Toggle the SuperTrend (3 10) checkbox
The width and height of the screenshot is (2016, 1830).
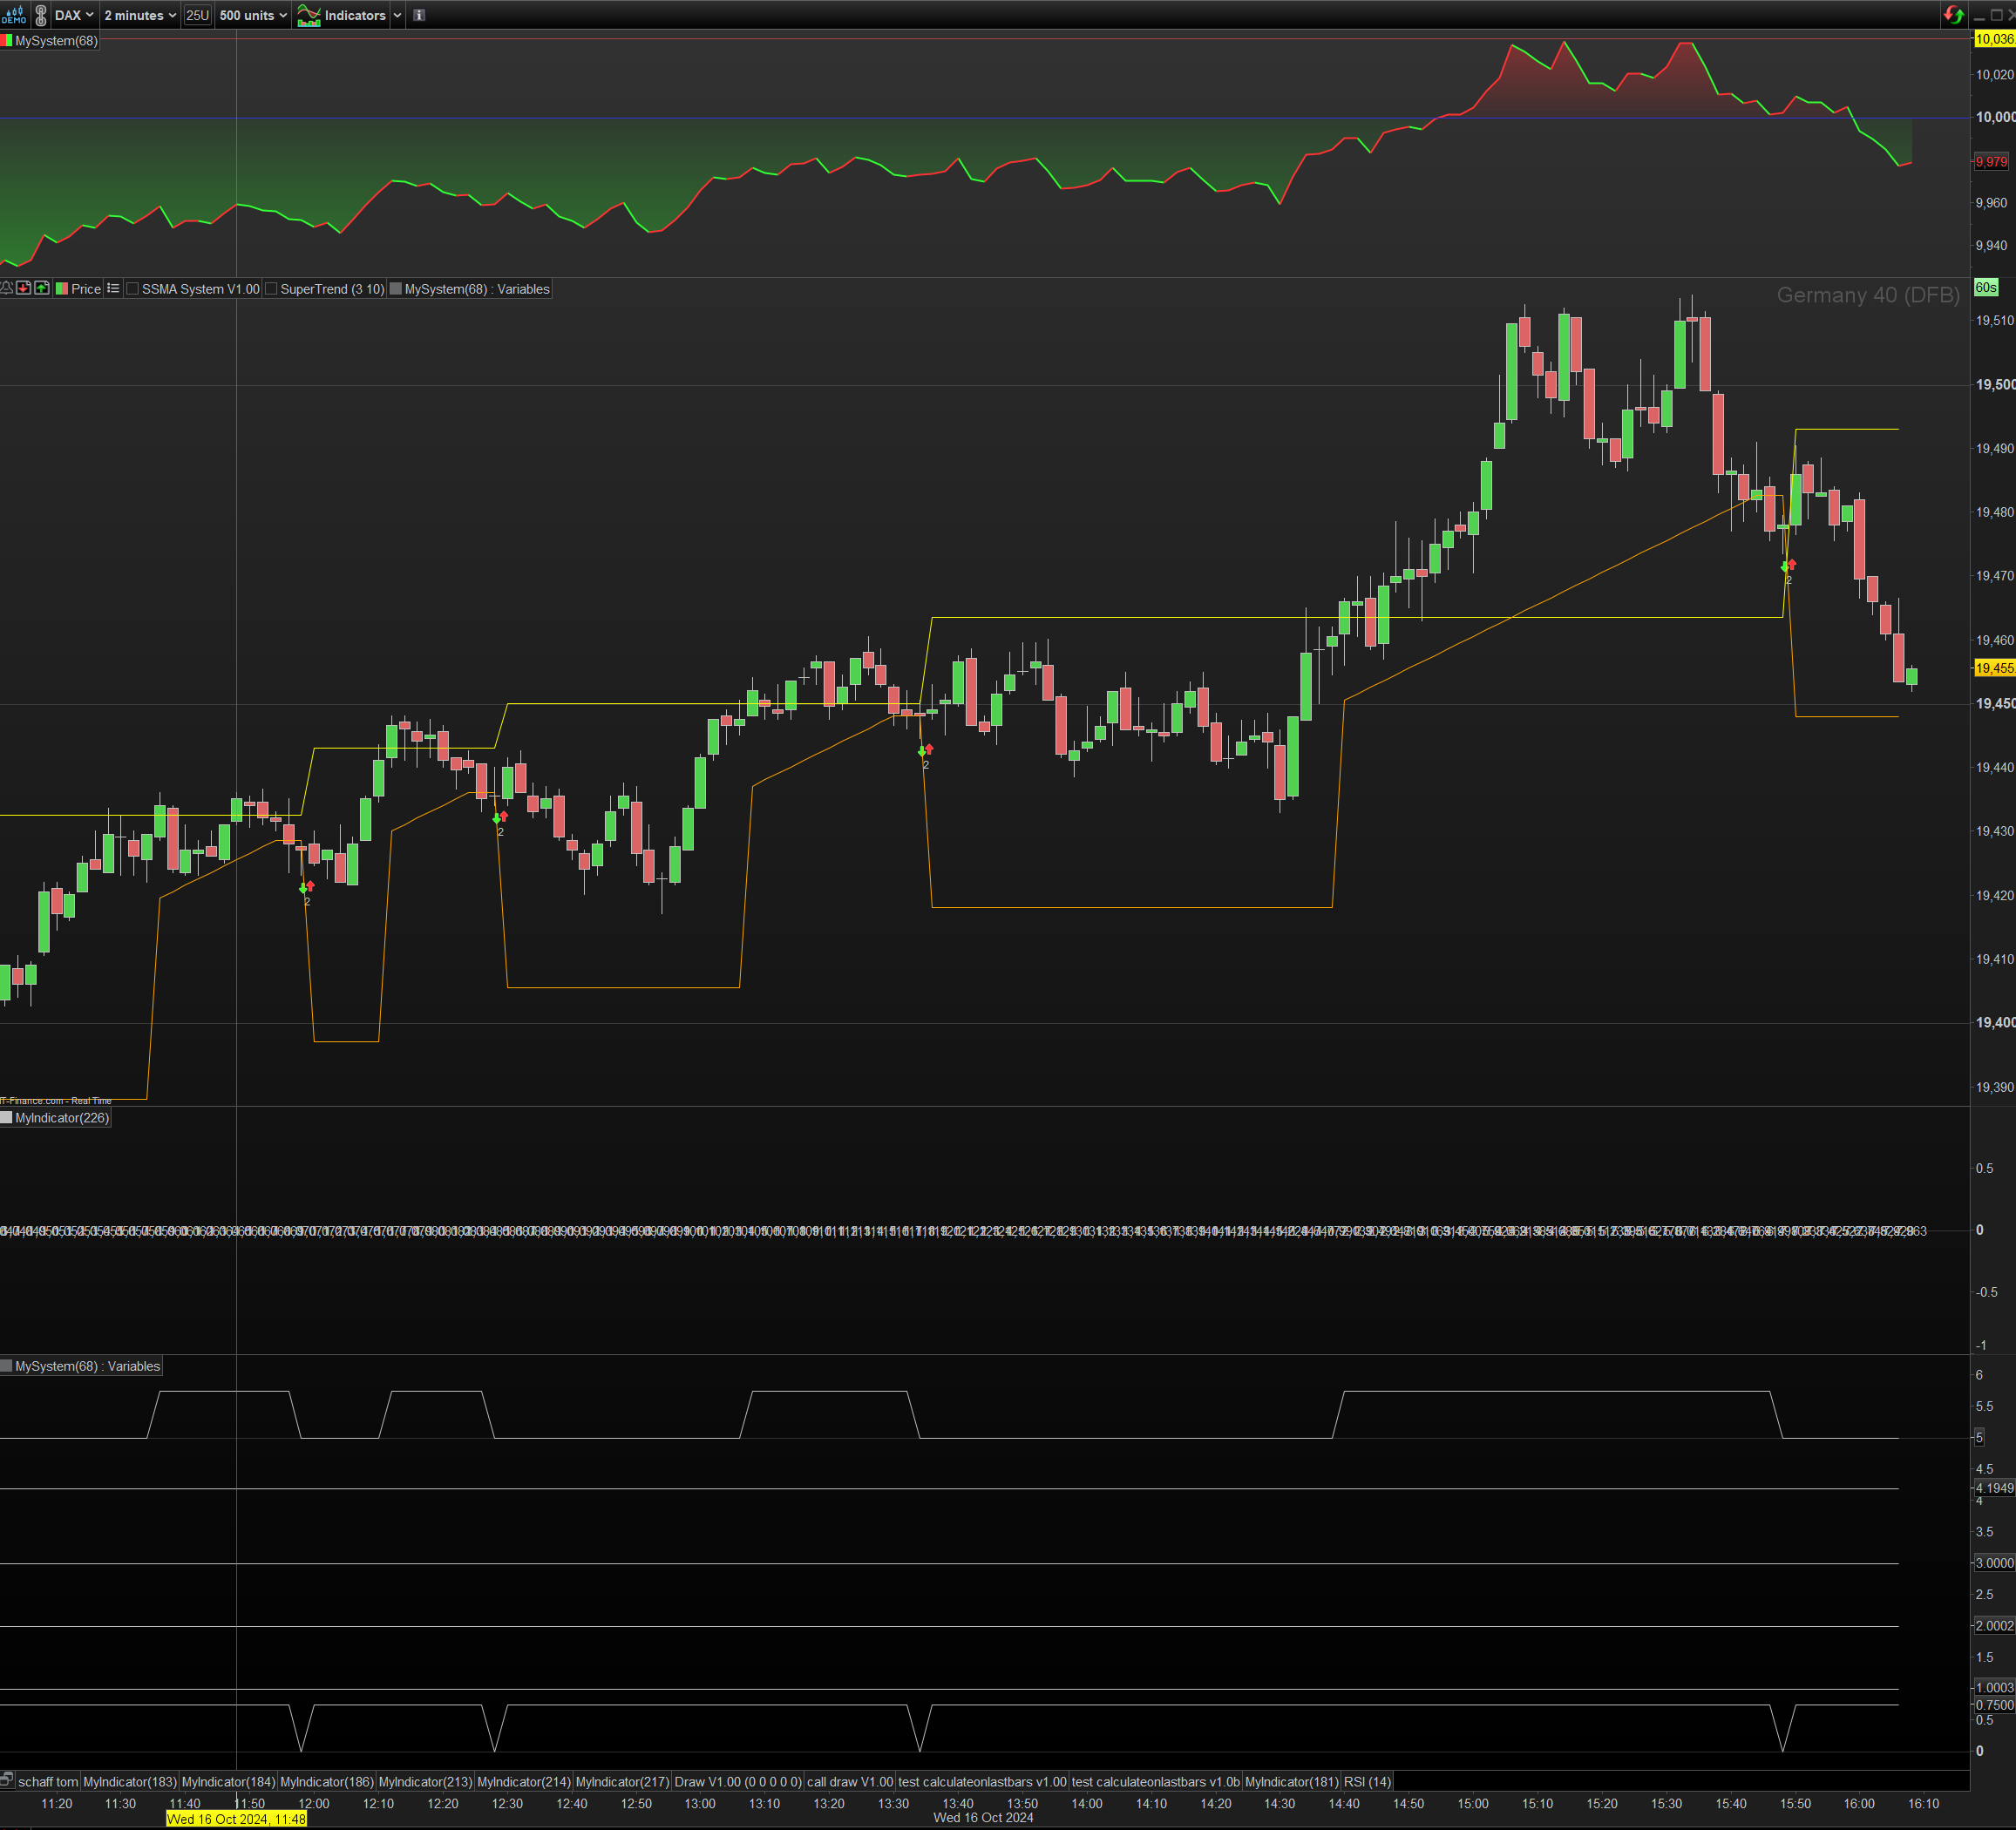point(271,289)
